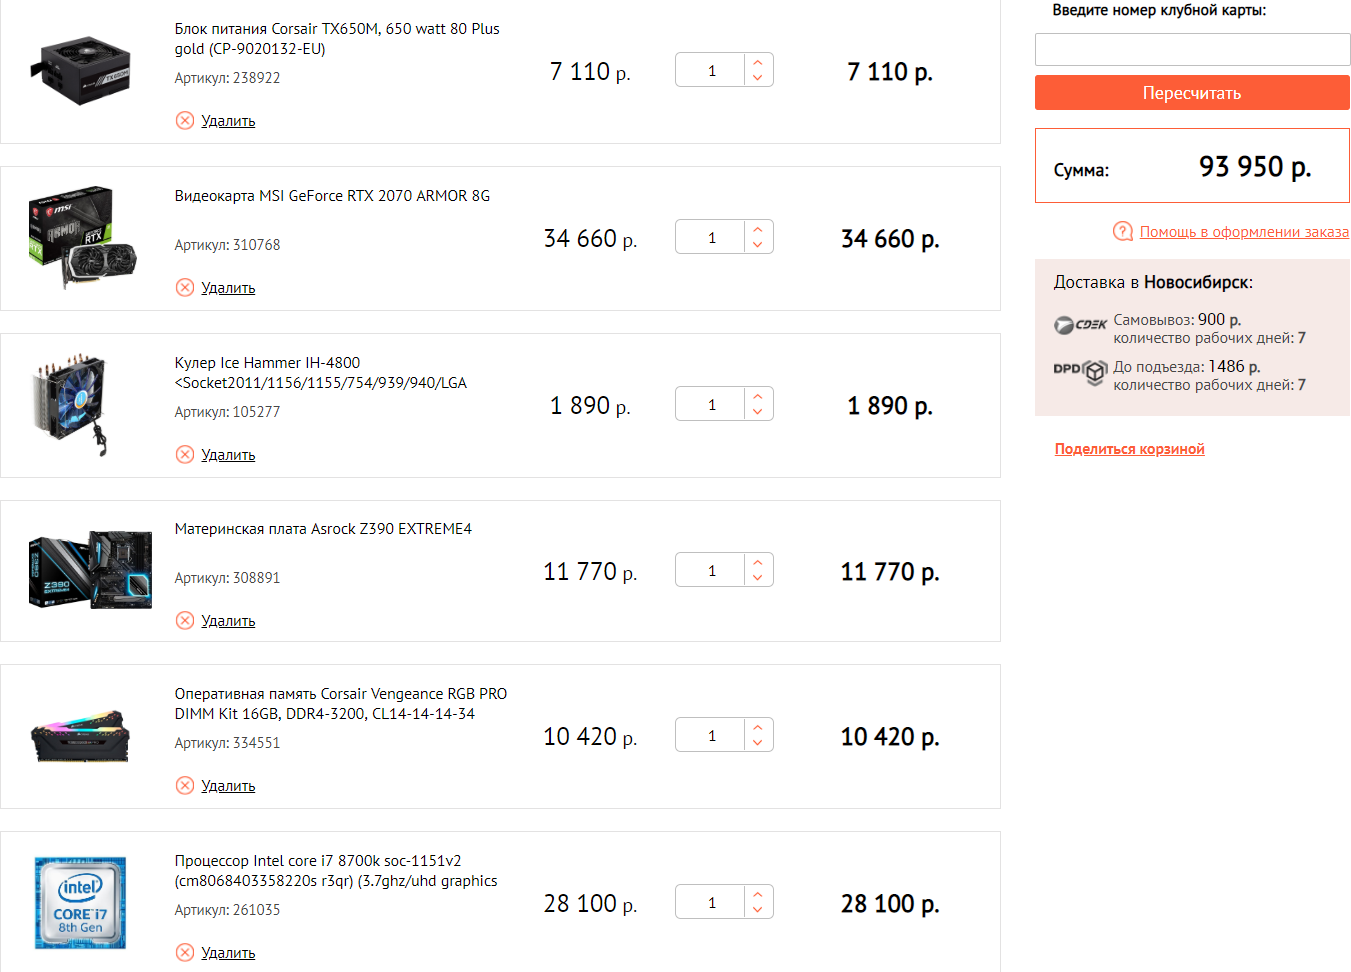Image resolution: width=1351 pixels, height=972 pixels.
Task: Click quantity field for Asrock Z390 motherboard
Action: pos(711,571)
